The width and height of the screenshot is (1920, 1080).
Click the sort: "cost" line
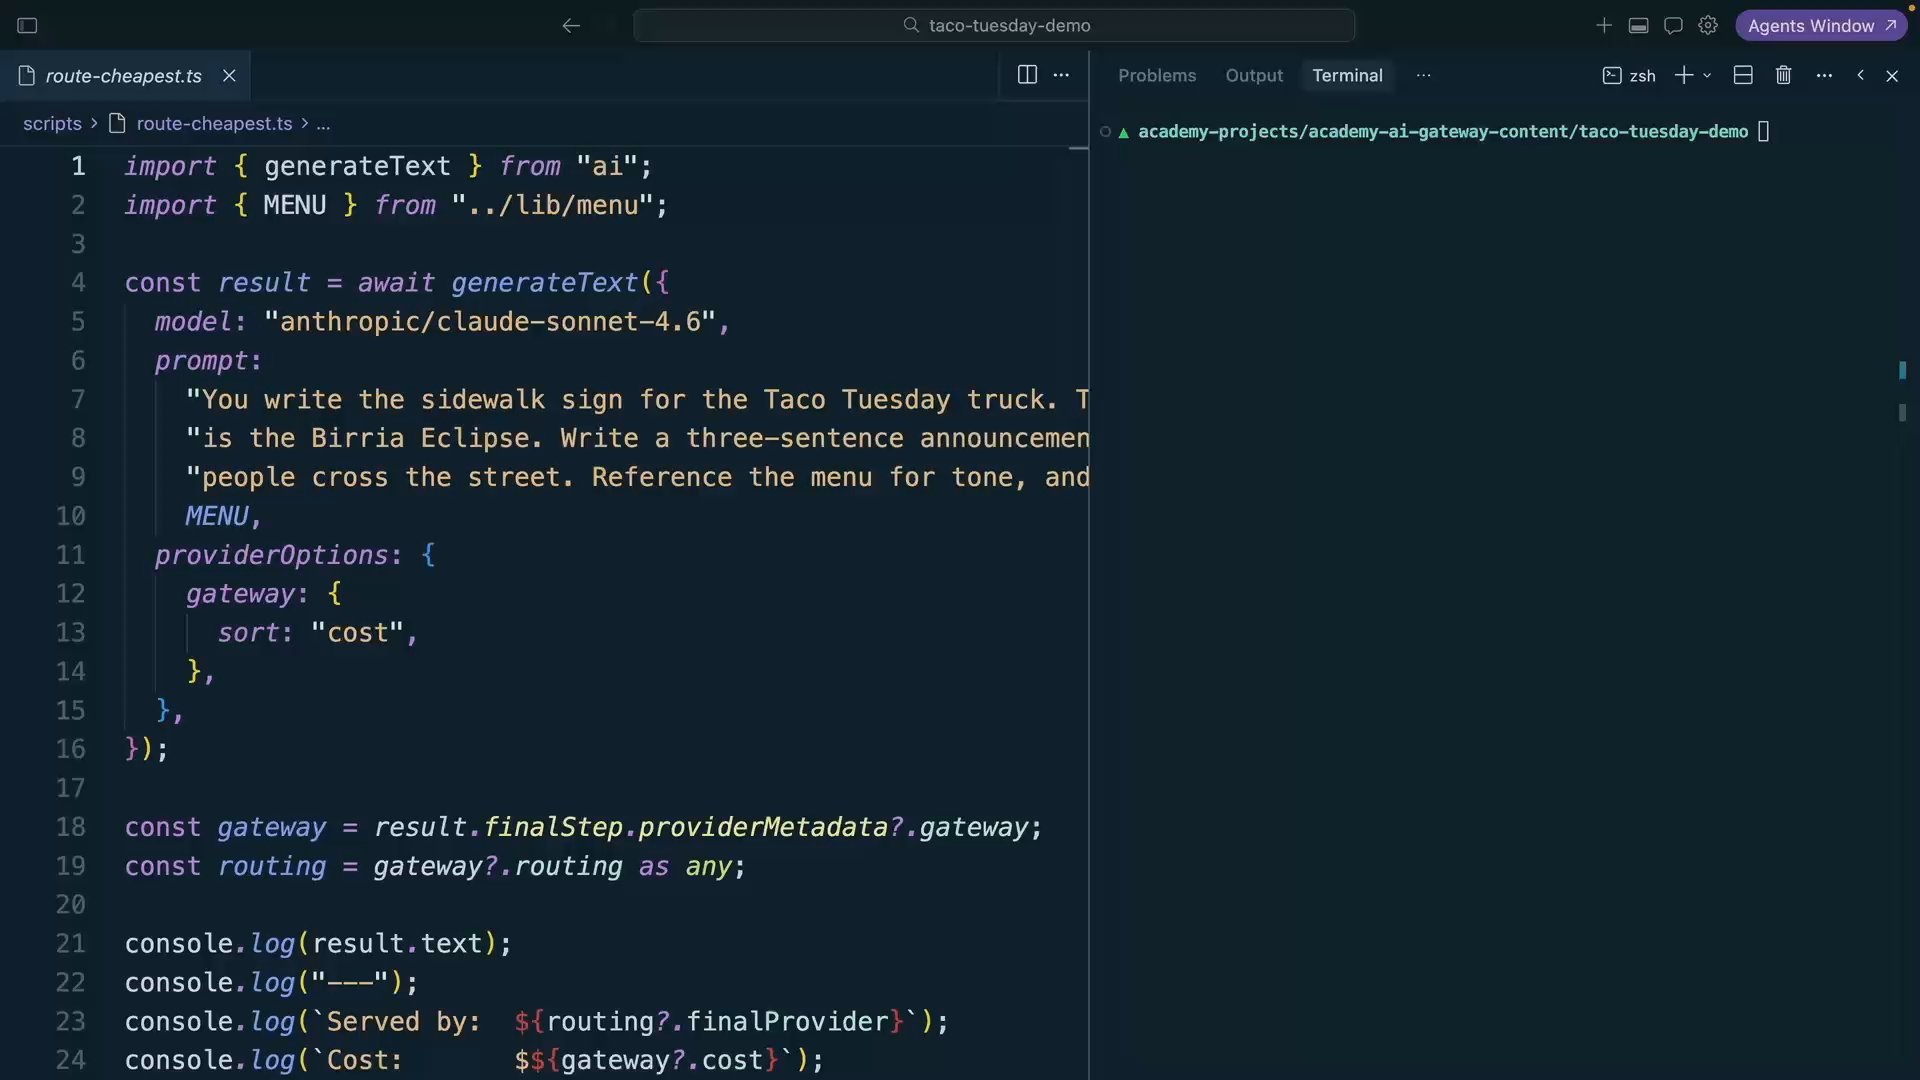pyautogui.click(x=317, y=633)
